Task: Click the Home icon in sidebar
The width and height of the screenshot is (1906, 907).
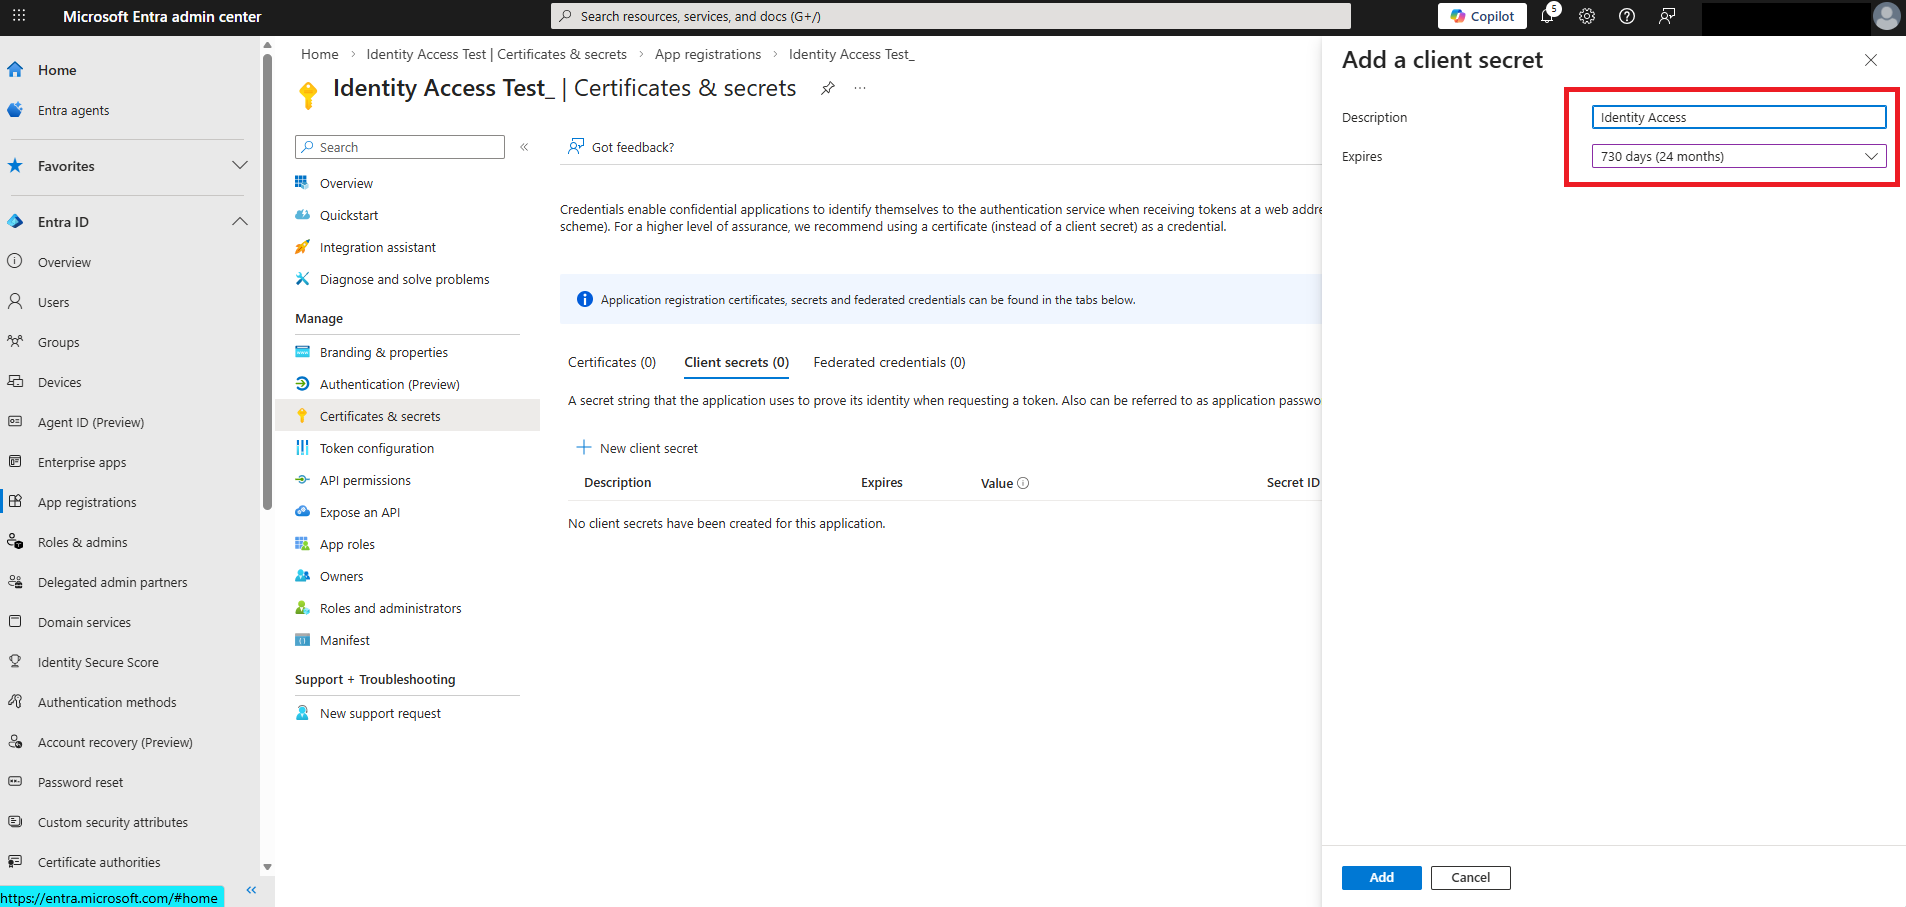Action: [x=15, y=70]
